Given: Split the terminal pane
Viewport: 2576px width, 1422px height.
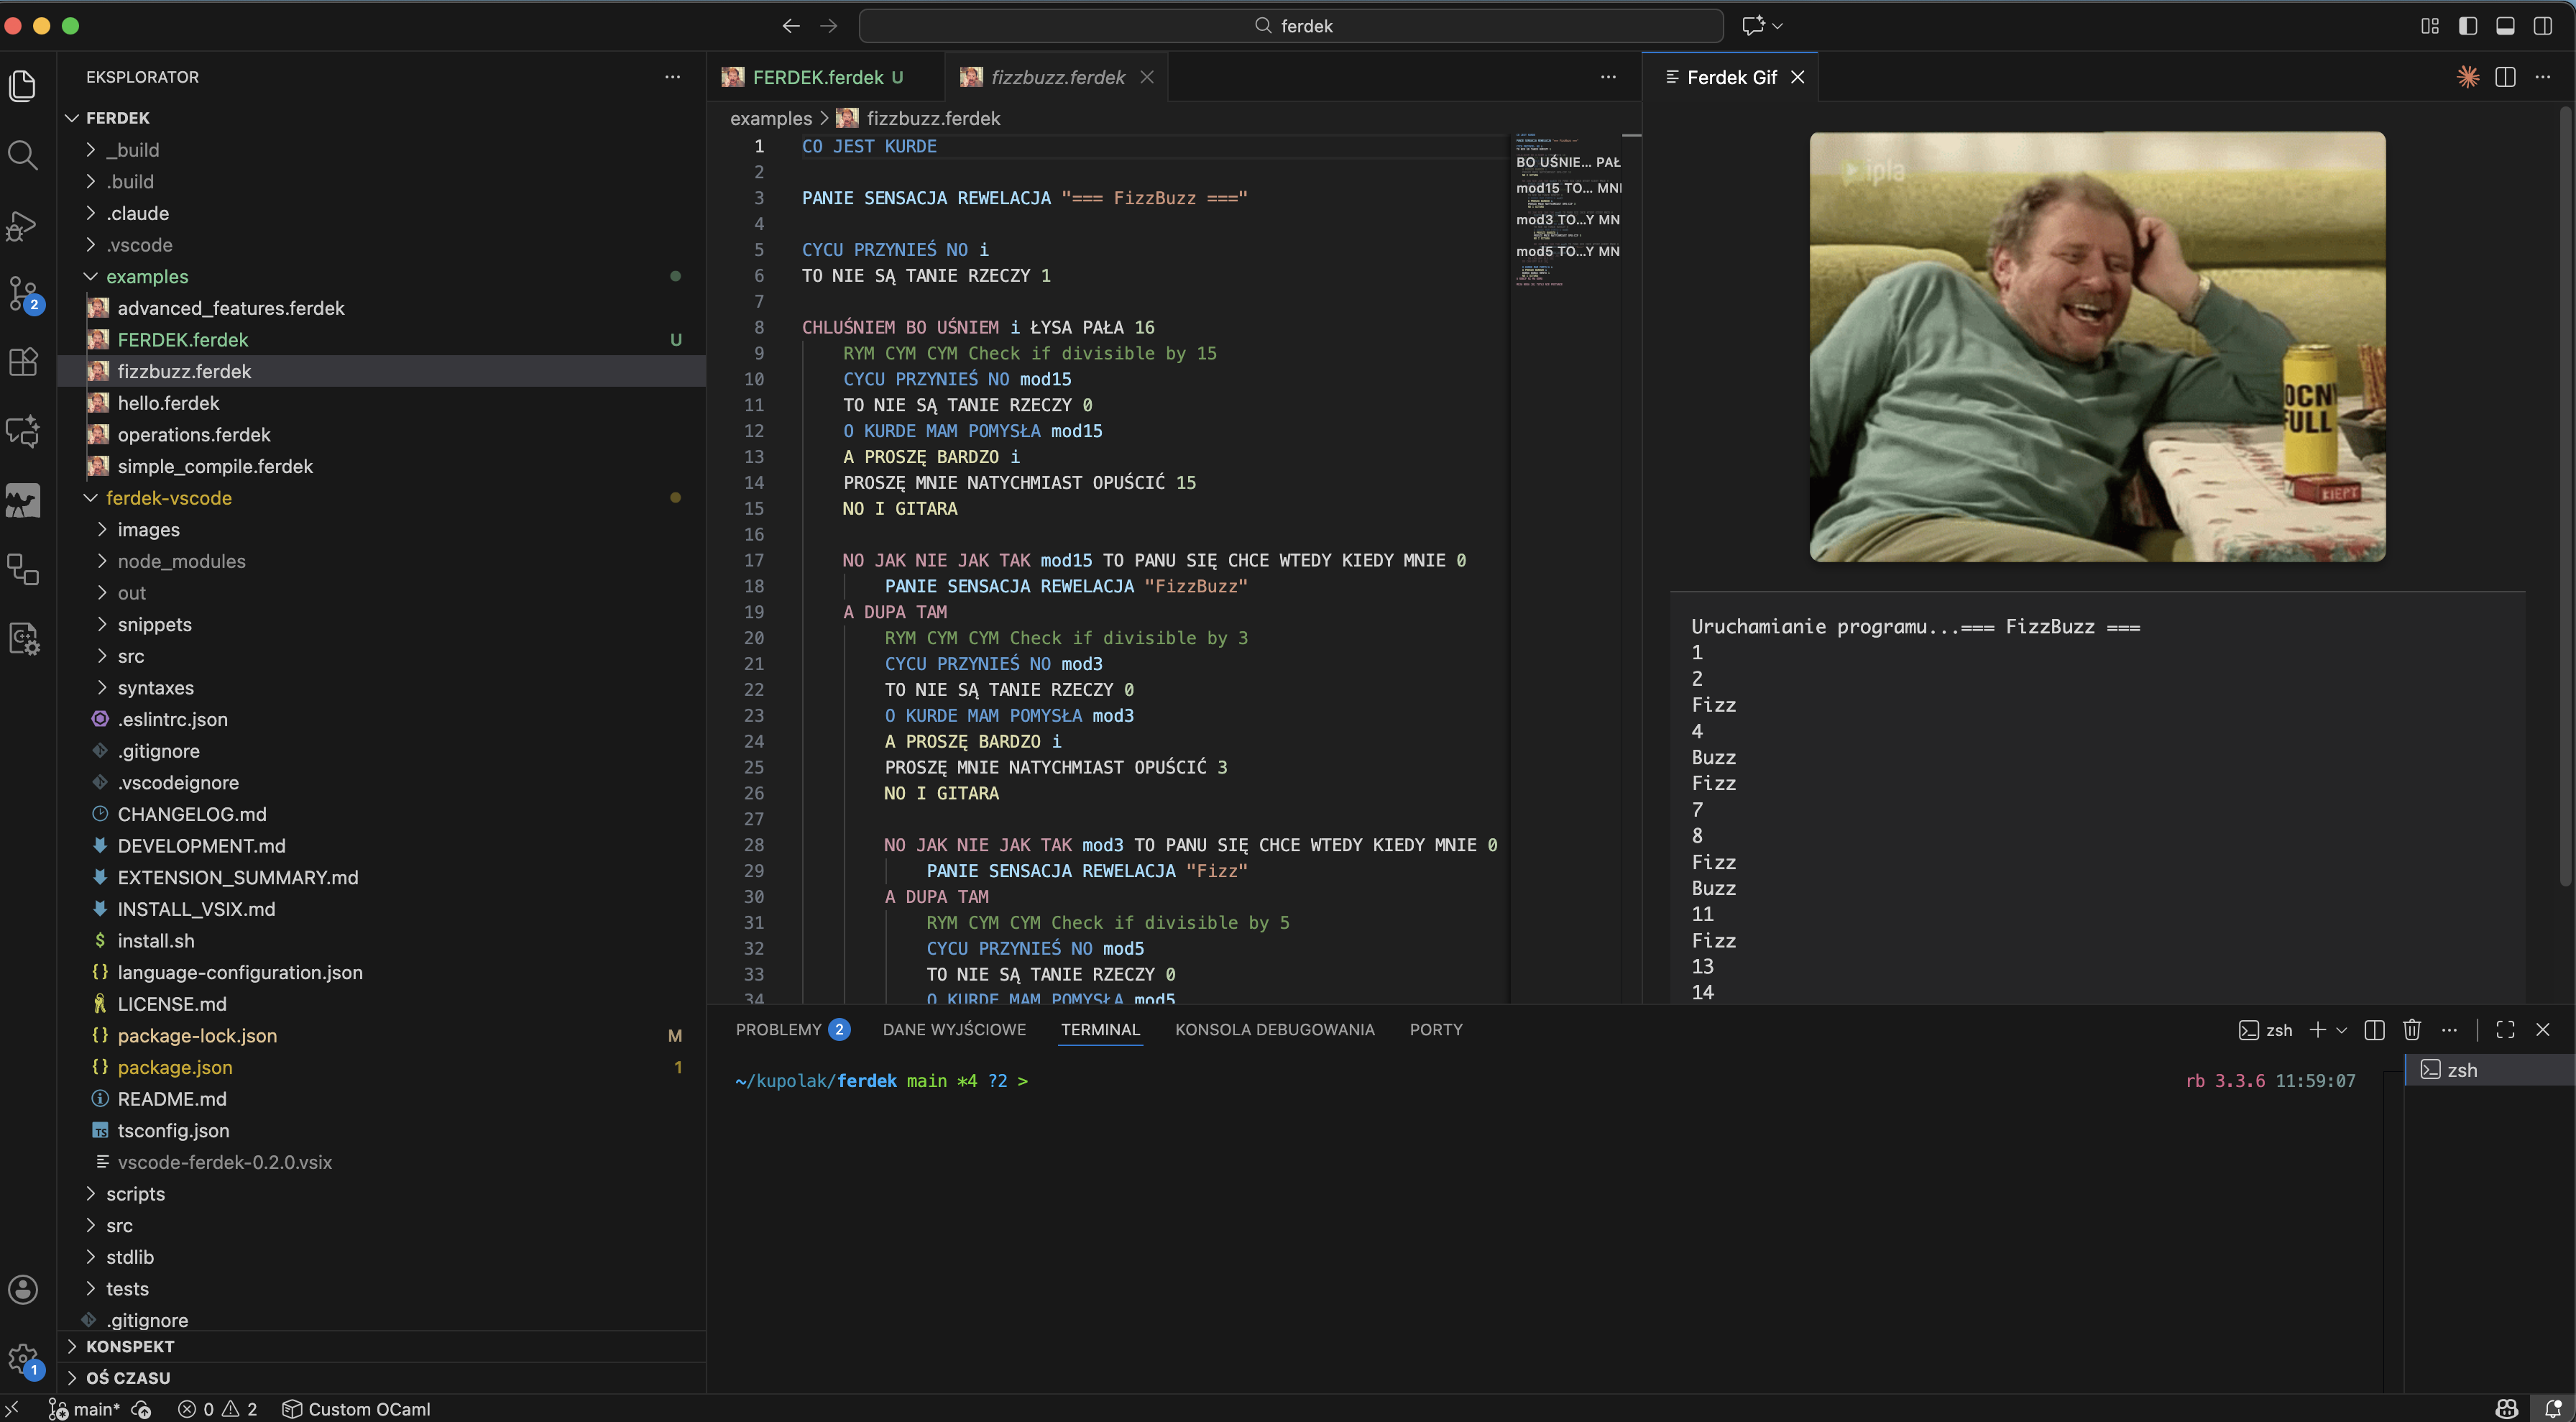Looking at the screenshot, I should [x=2375, y=1029].
